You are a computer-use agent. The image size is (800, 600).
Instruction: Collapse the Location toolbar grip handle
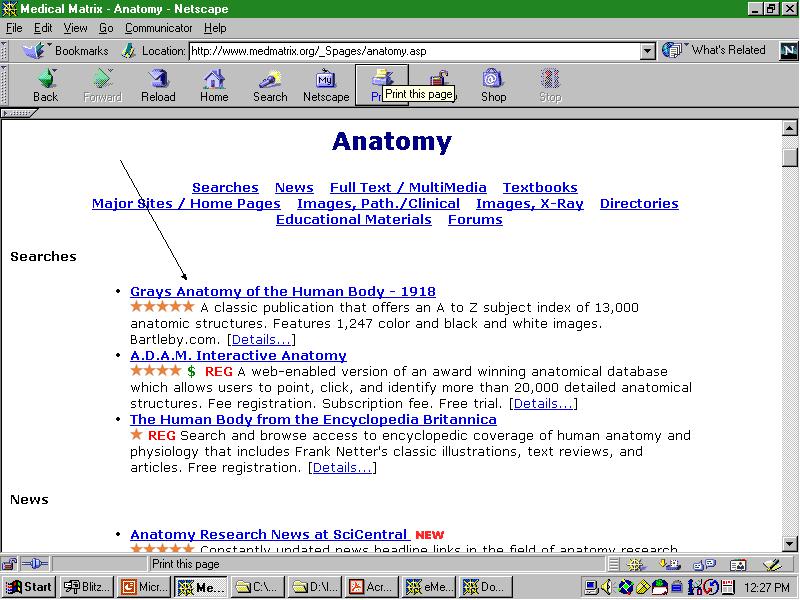[x=4, y=51]
